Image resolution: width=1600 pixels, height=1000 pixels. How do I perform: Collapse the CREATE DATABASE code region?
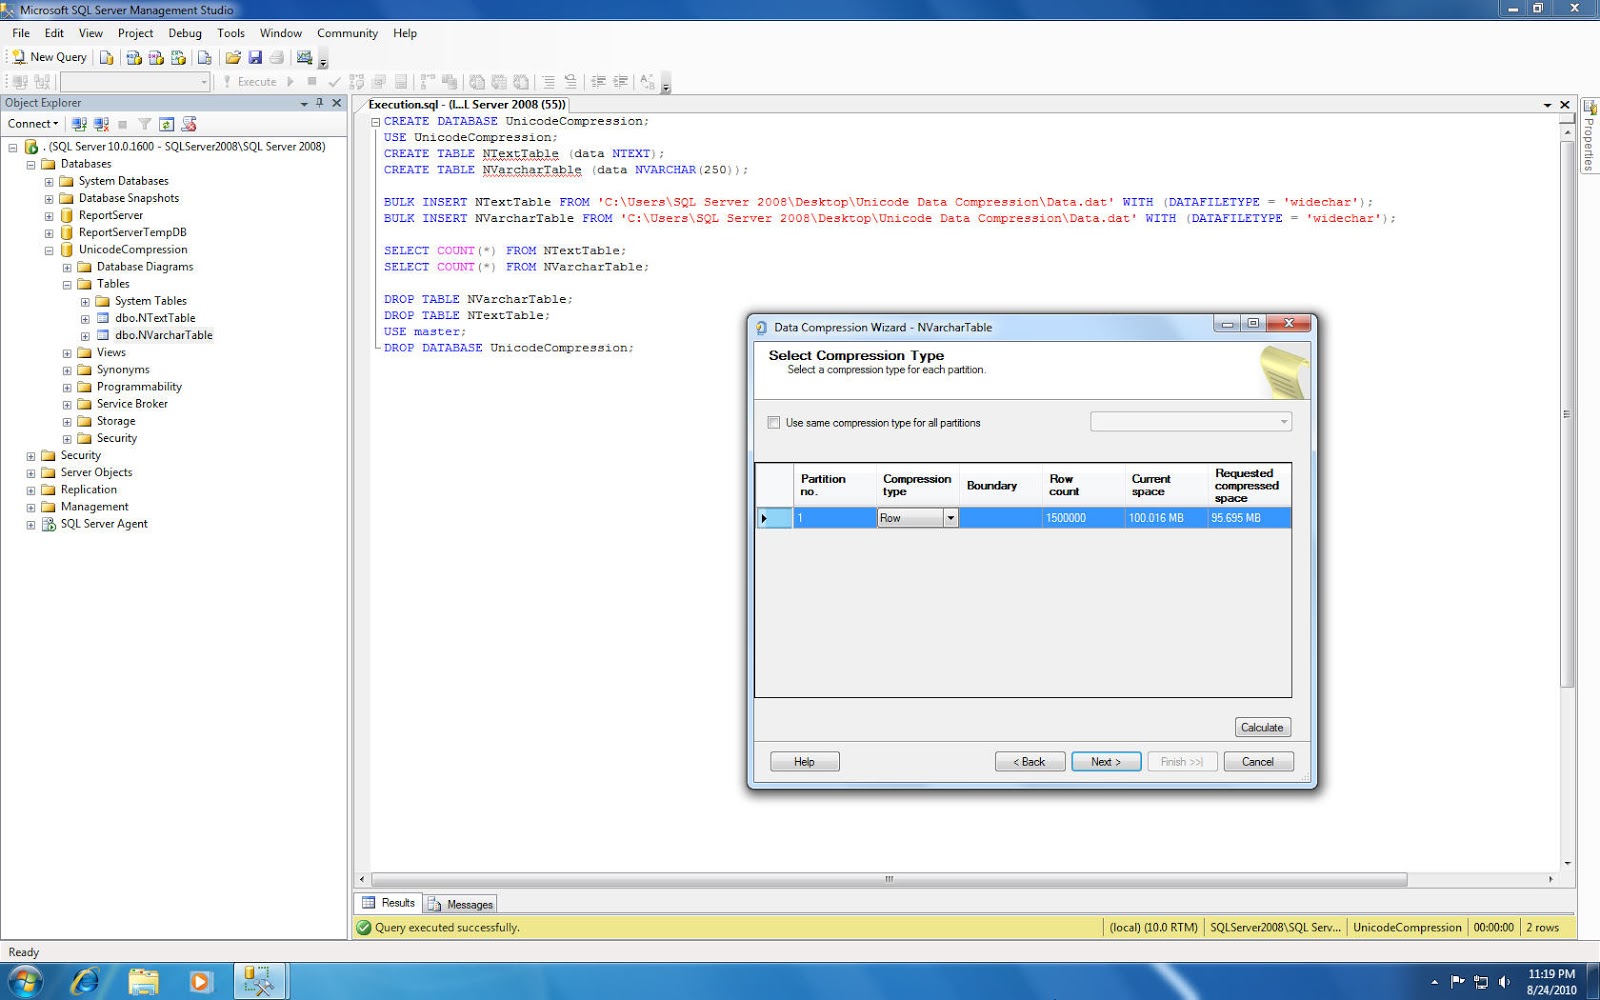(376, 122)
